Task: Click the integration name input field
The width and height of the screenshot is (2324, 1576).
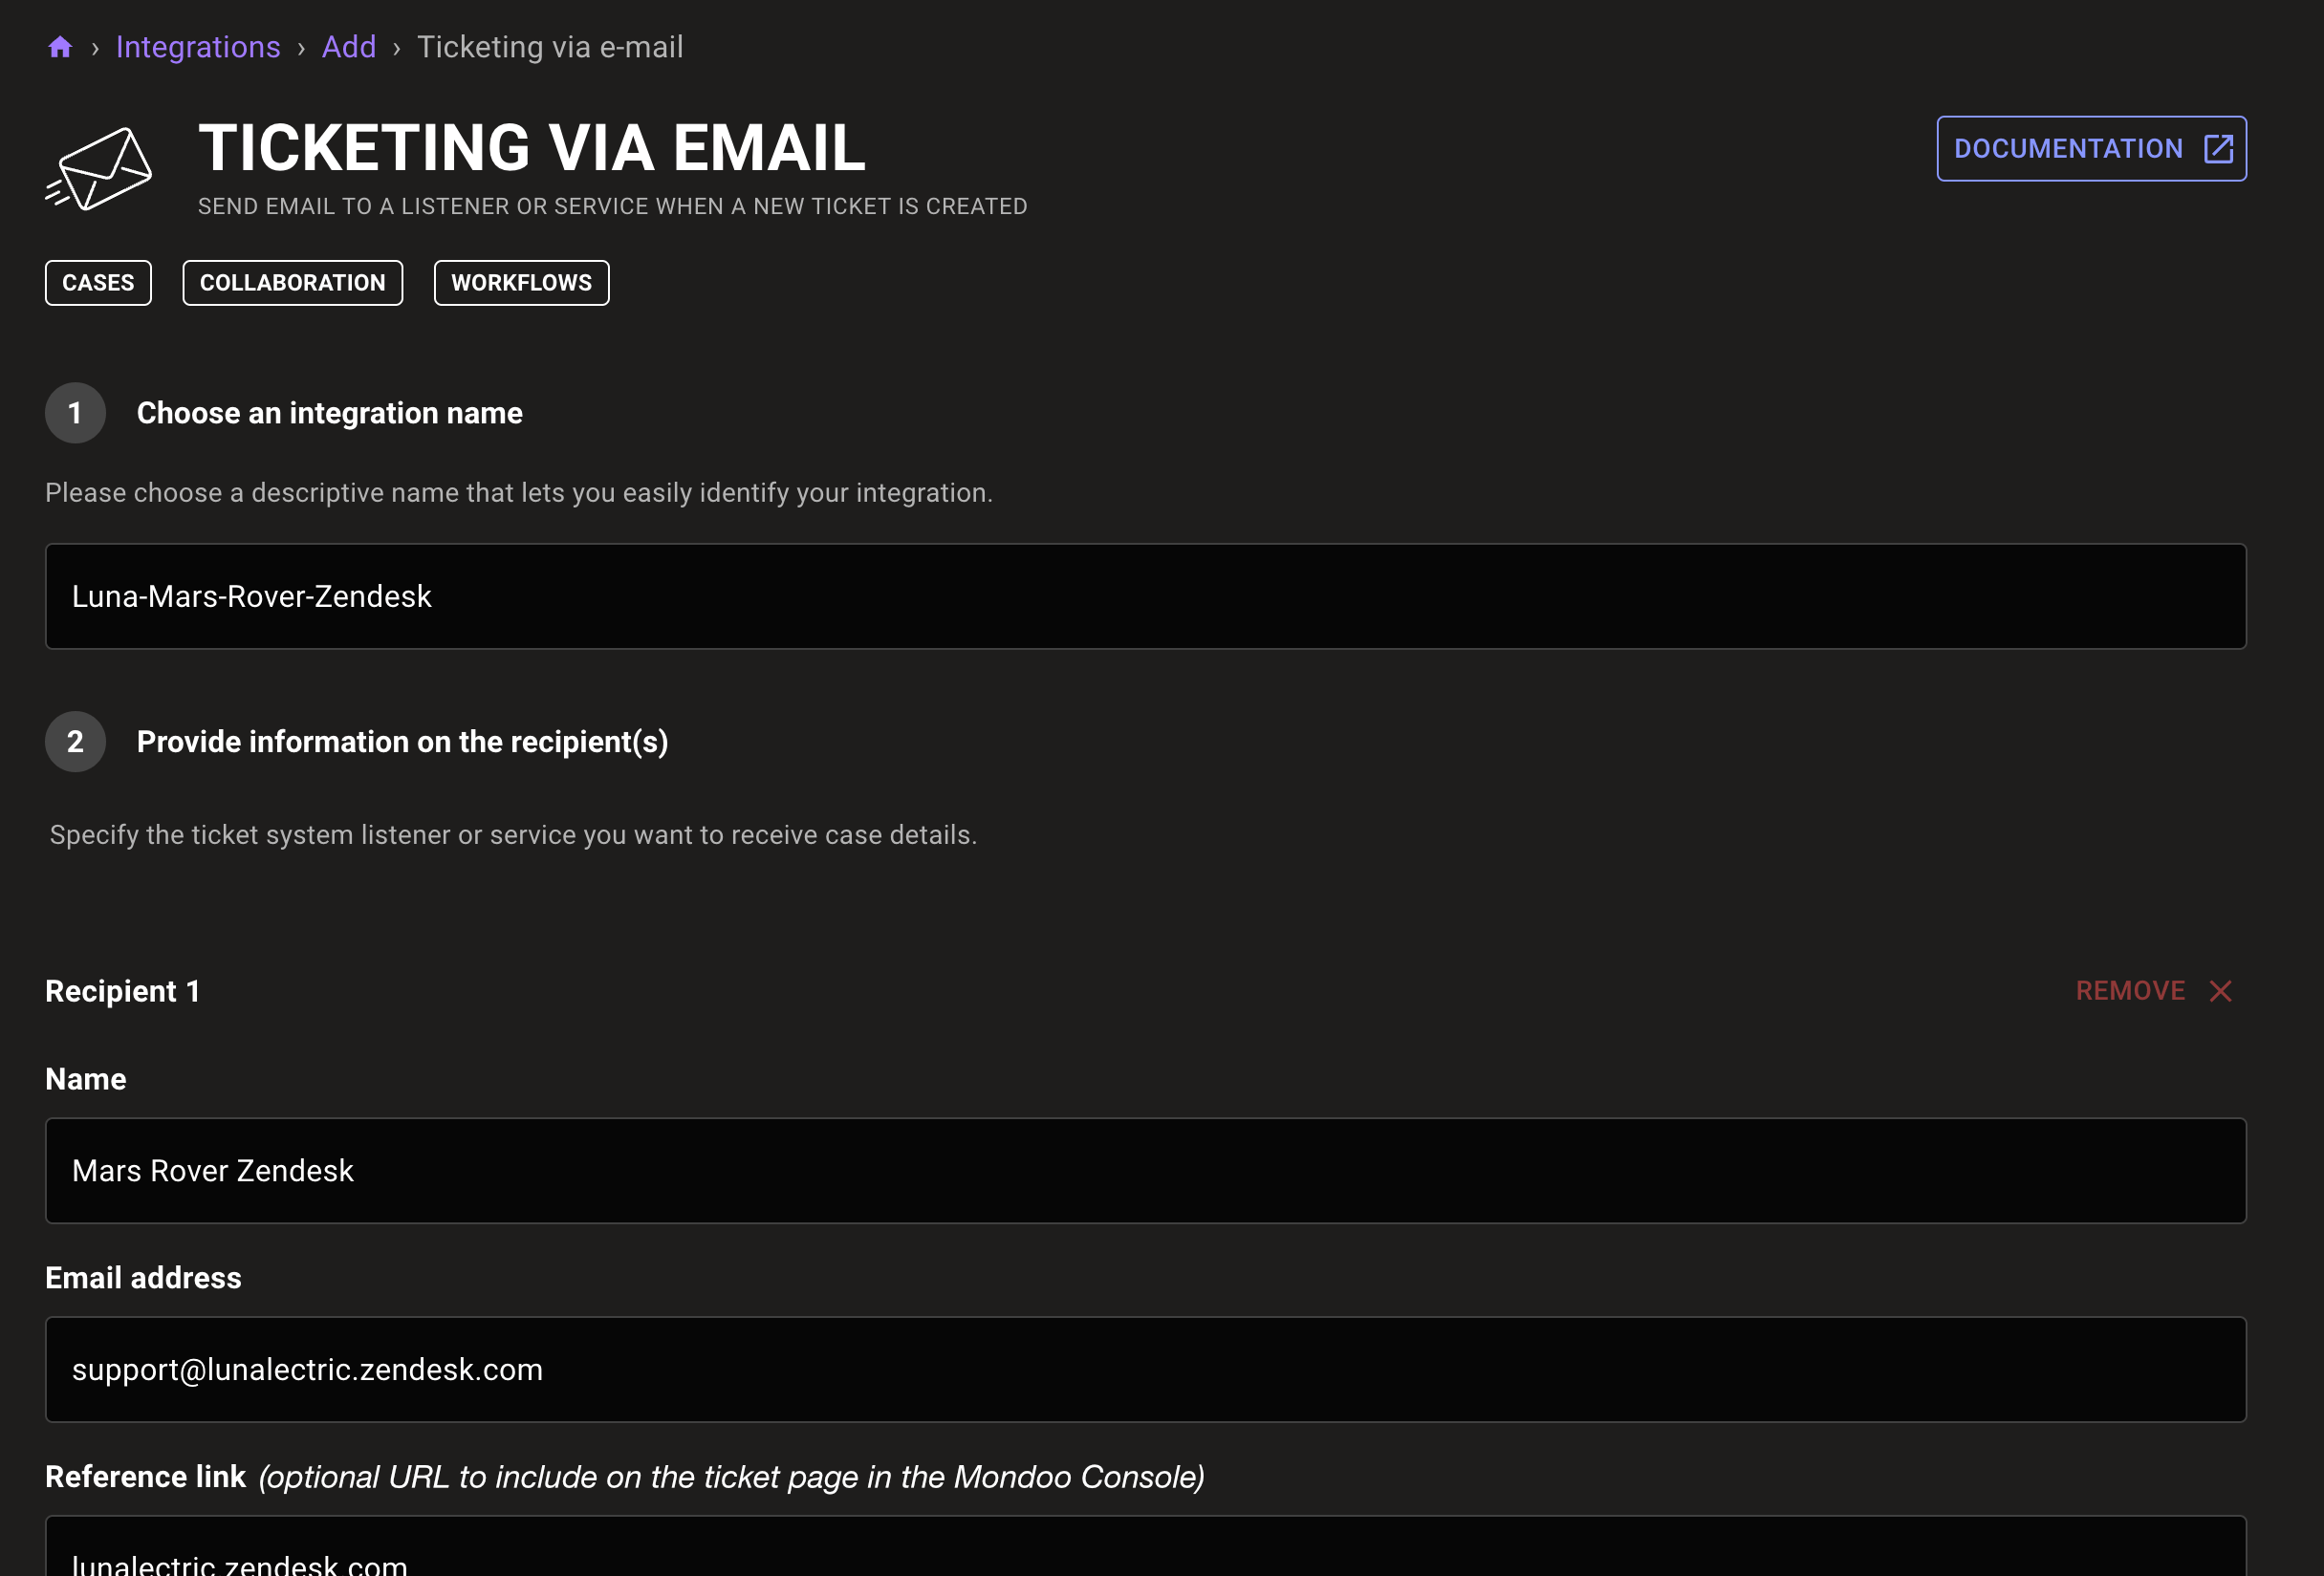Action: pos(1145,596)
